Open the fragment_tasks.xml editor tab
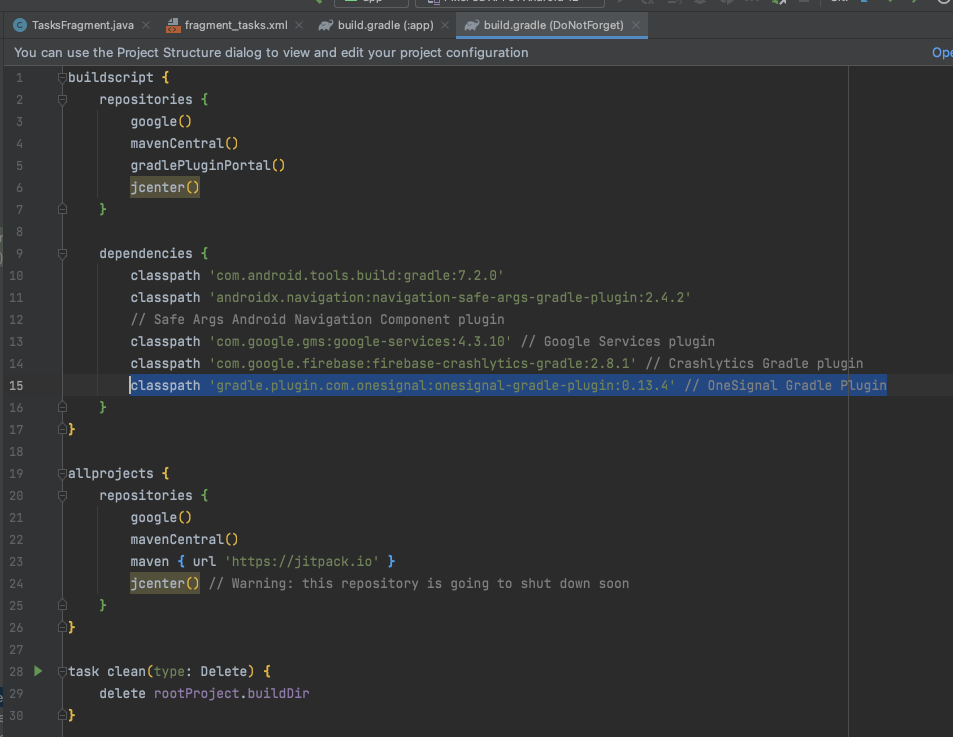The height and width of the screenshot is (737, 953). pos(236,25)
